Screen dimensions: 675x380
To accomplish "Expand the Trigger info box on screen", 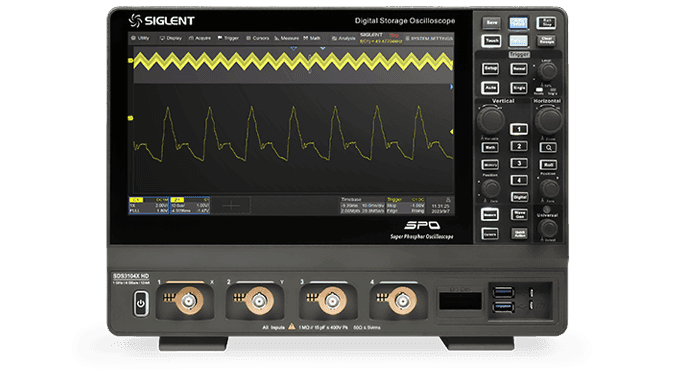I will point(406,206).
